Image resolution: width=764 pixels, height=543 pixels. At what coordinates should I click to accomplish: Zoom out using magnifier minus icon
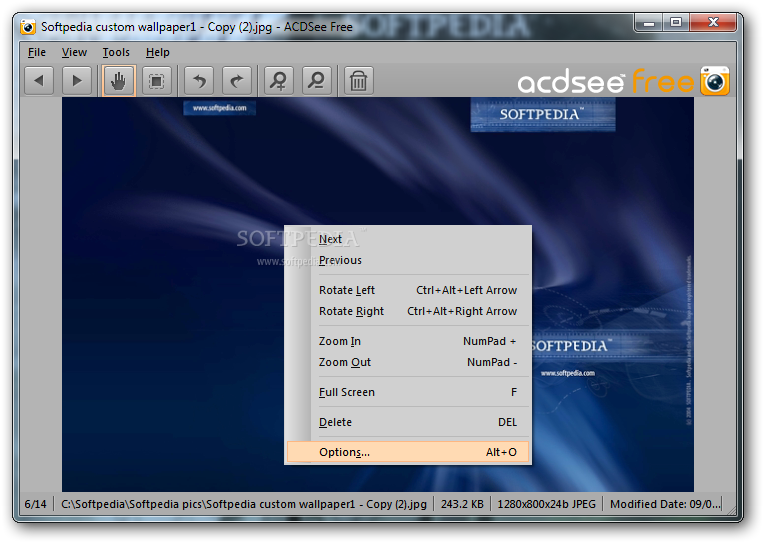pos(317,80)
